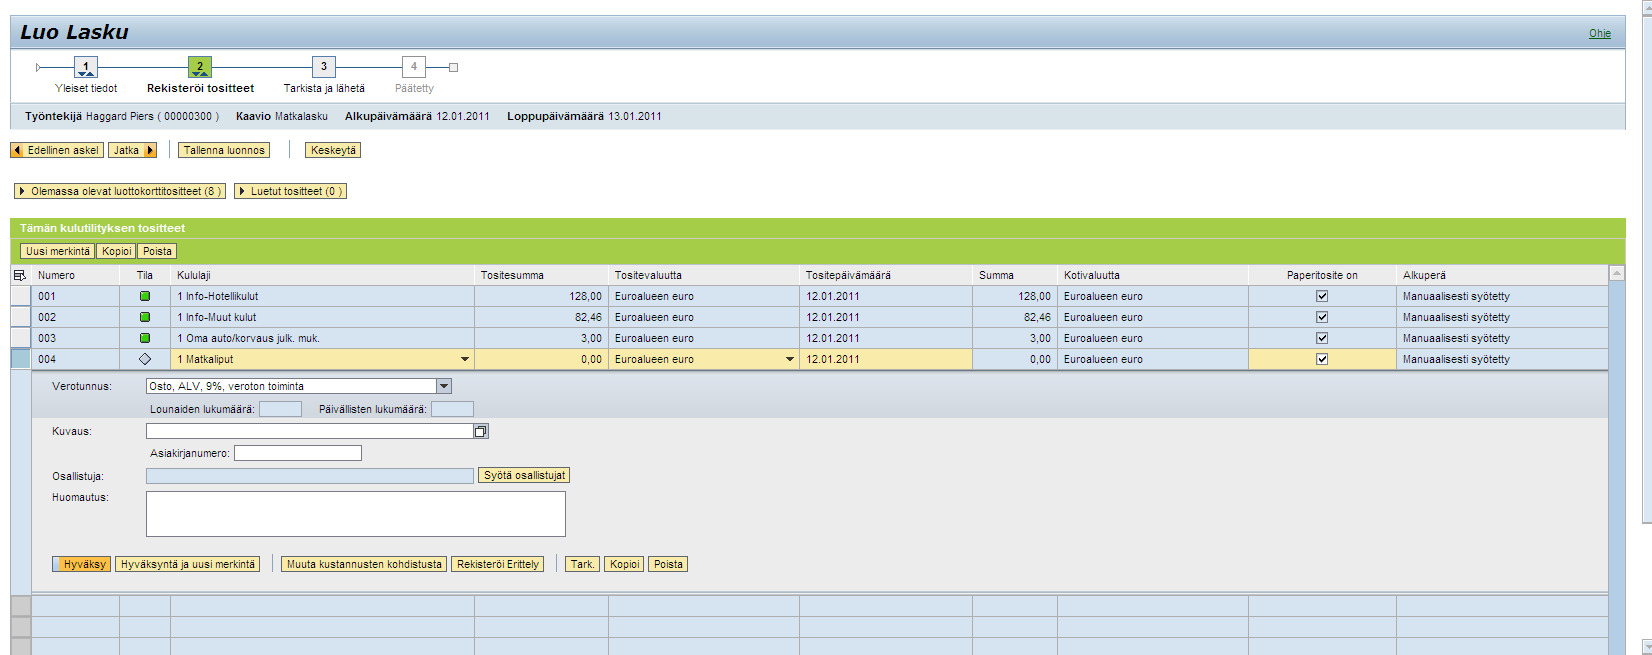Click Tark. button

(582, 564)
